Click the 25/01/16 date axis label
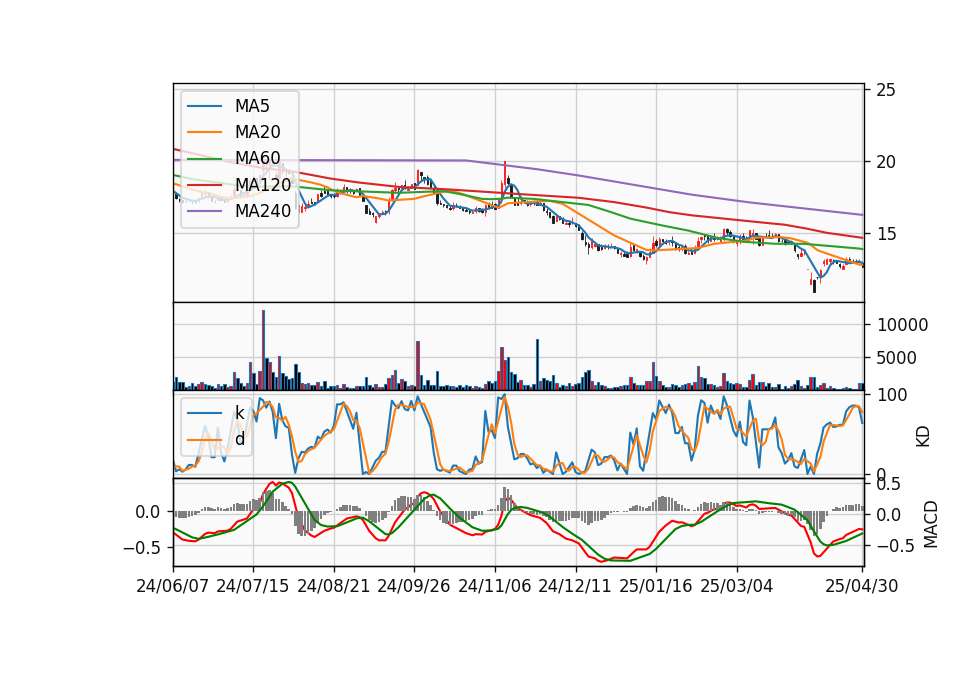The image size is (960, 690). click(655, 586)
